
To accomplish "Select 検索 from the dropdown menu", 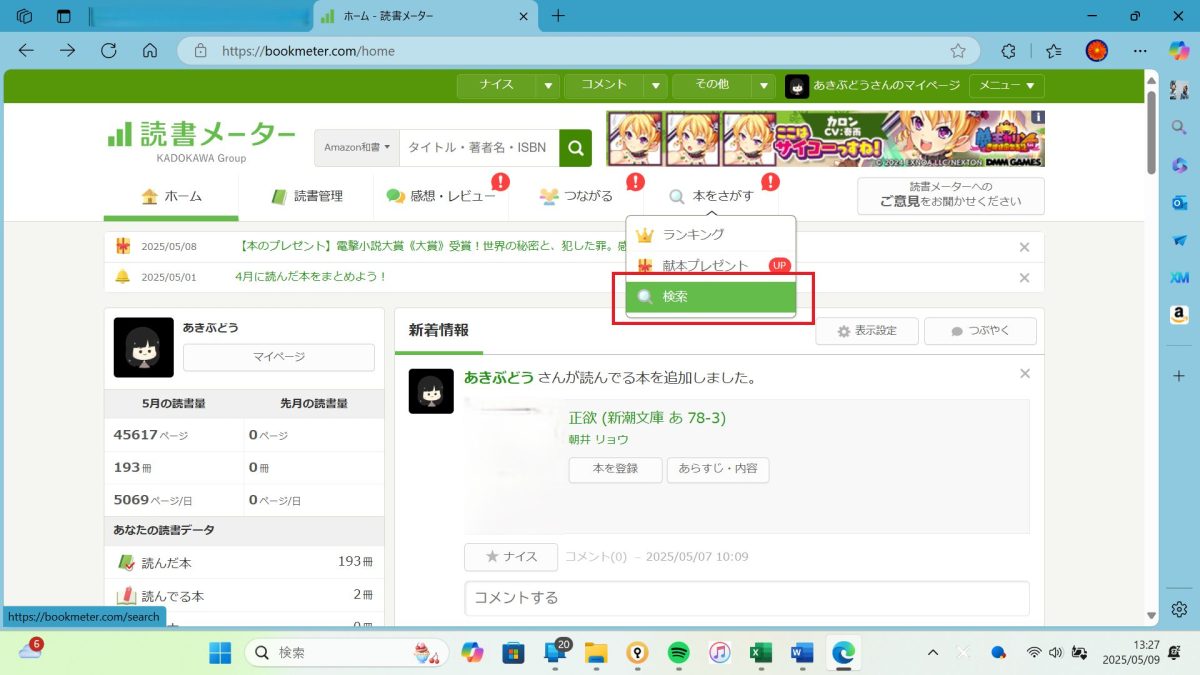I will (x=710, y=297).
